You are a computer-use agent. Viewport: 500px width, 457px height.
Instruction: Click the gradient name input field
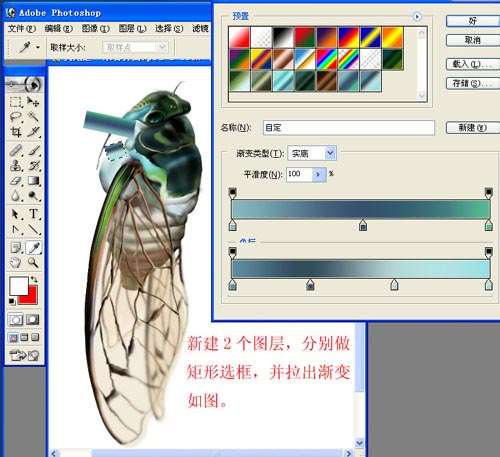[x=349, y=128]
